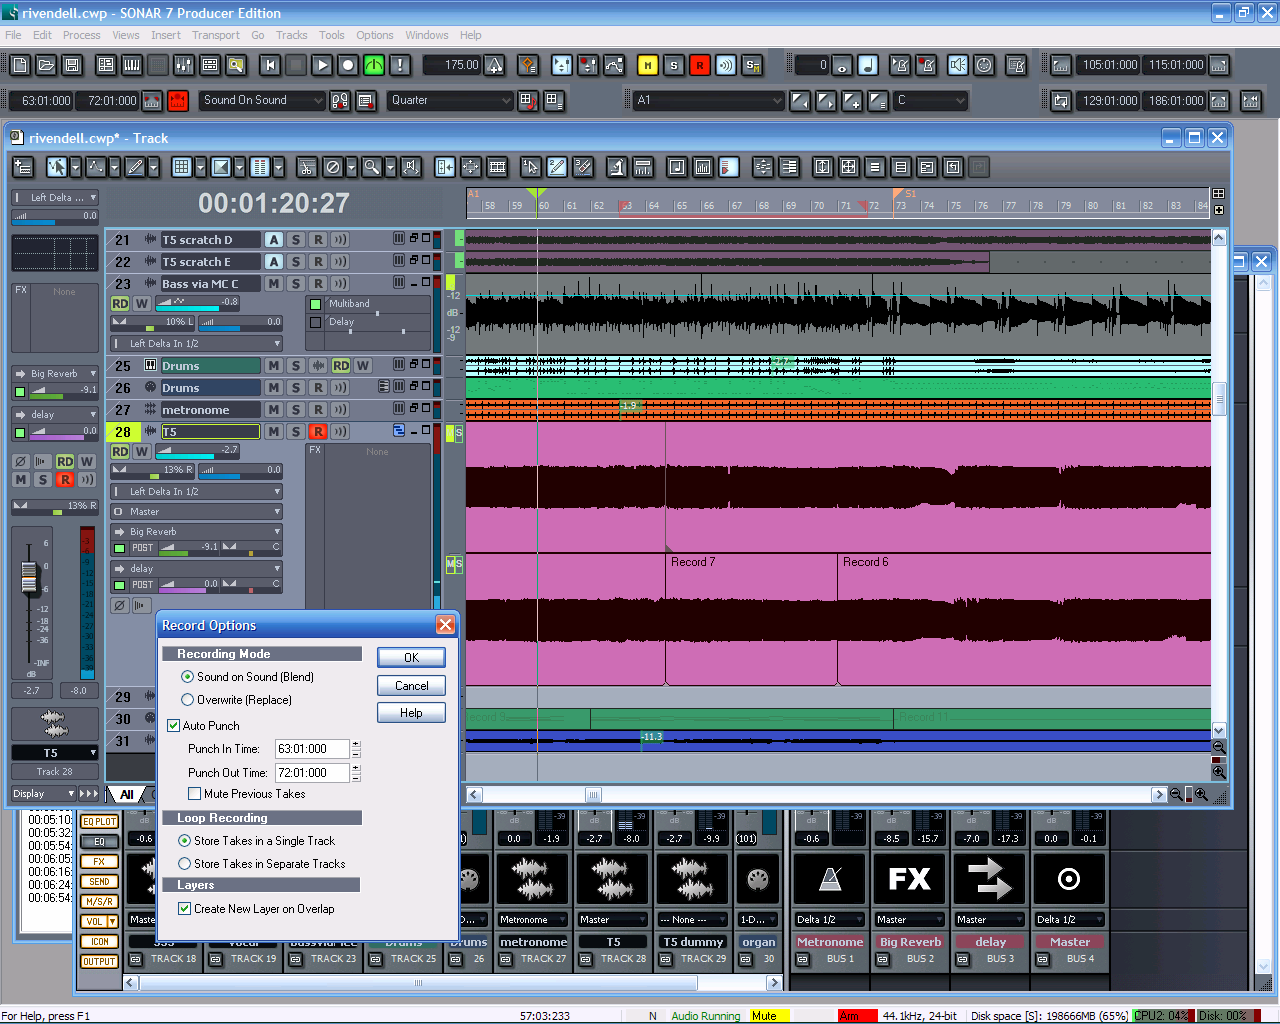
Task: Rewind to start transport button
Action: (x=270, y=65)
